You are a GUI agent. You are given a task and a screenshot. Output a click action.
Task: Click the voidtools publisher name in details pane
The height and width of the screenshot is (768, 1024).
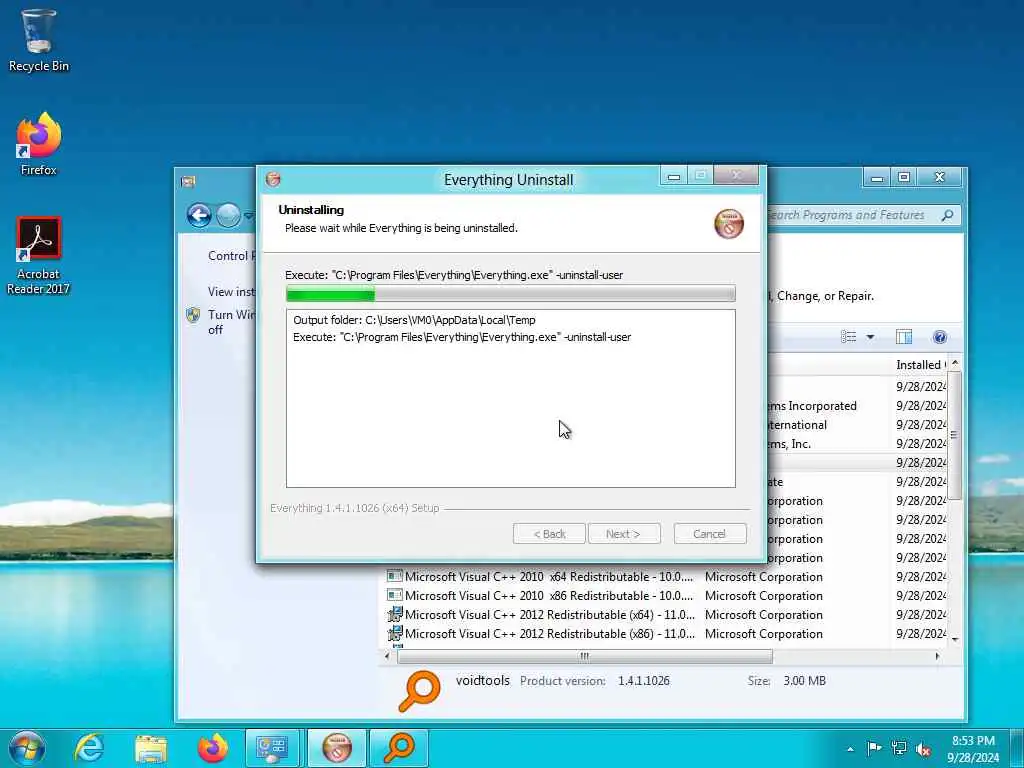click(483, 680)
